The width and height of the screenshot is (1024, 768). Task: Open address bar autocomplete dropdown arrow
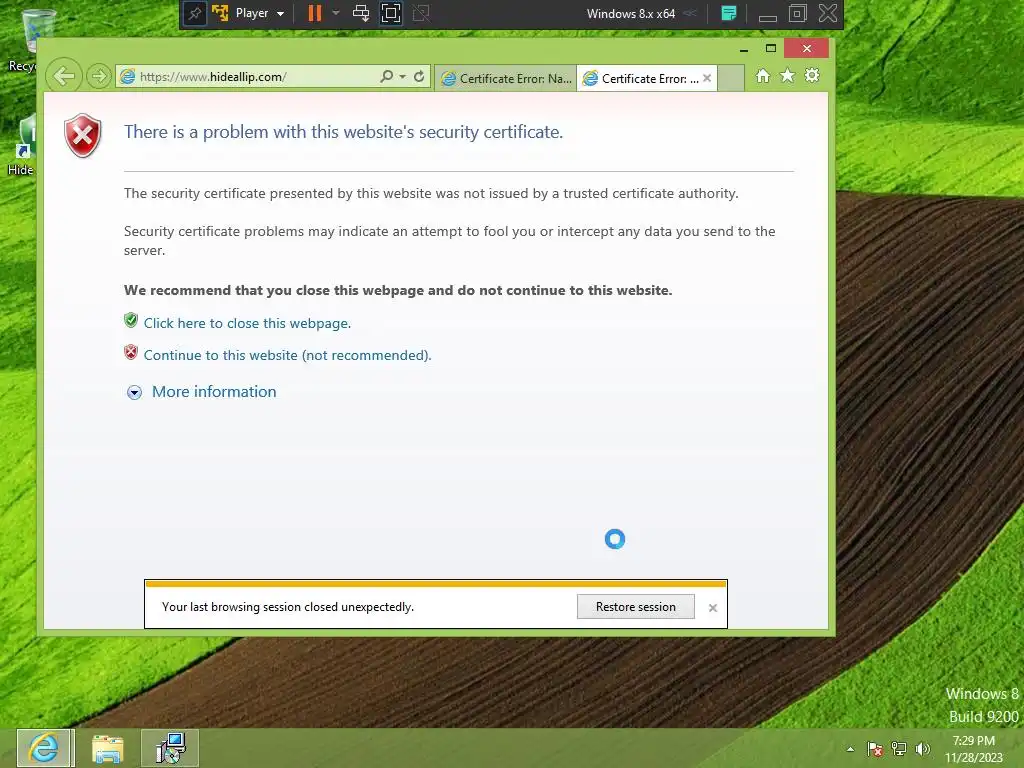coord(402,76)
